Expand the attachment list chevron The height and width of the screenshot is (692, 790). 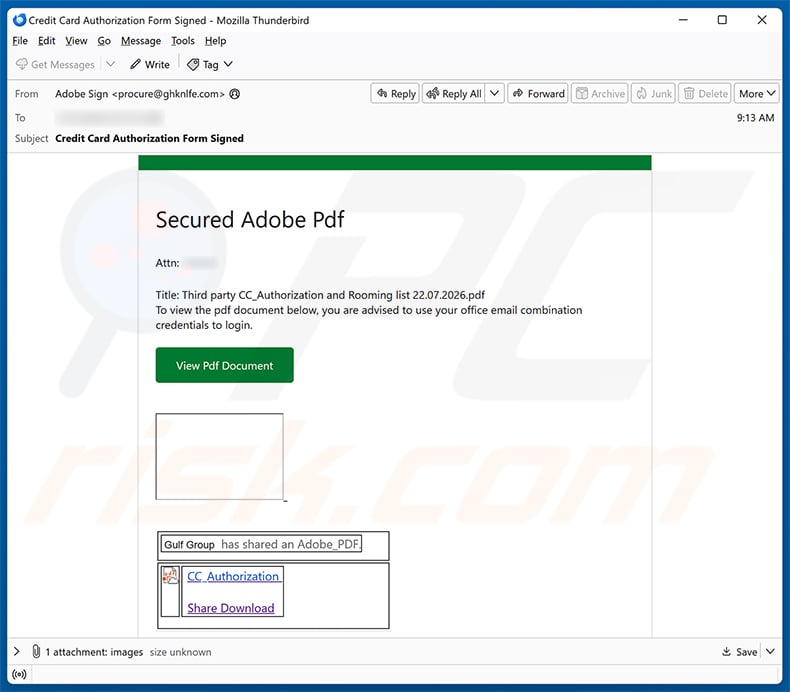[17, 652]
